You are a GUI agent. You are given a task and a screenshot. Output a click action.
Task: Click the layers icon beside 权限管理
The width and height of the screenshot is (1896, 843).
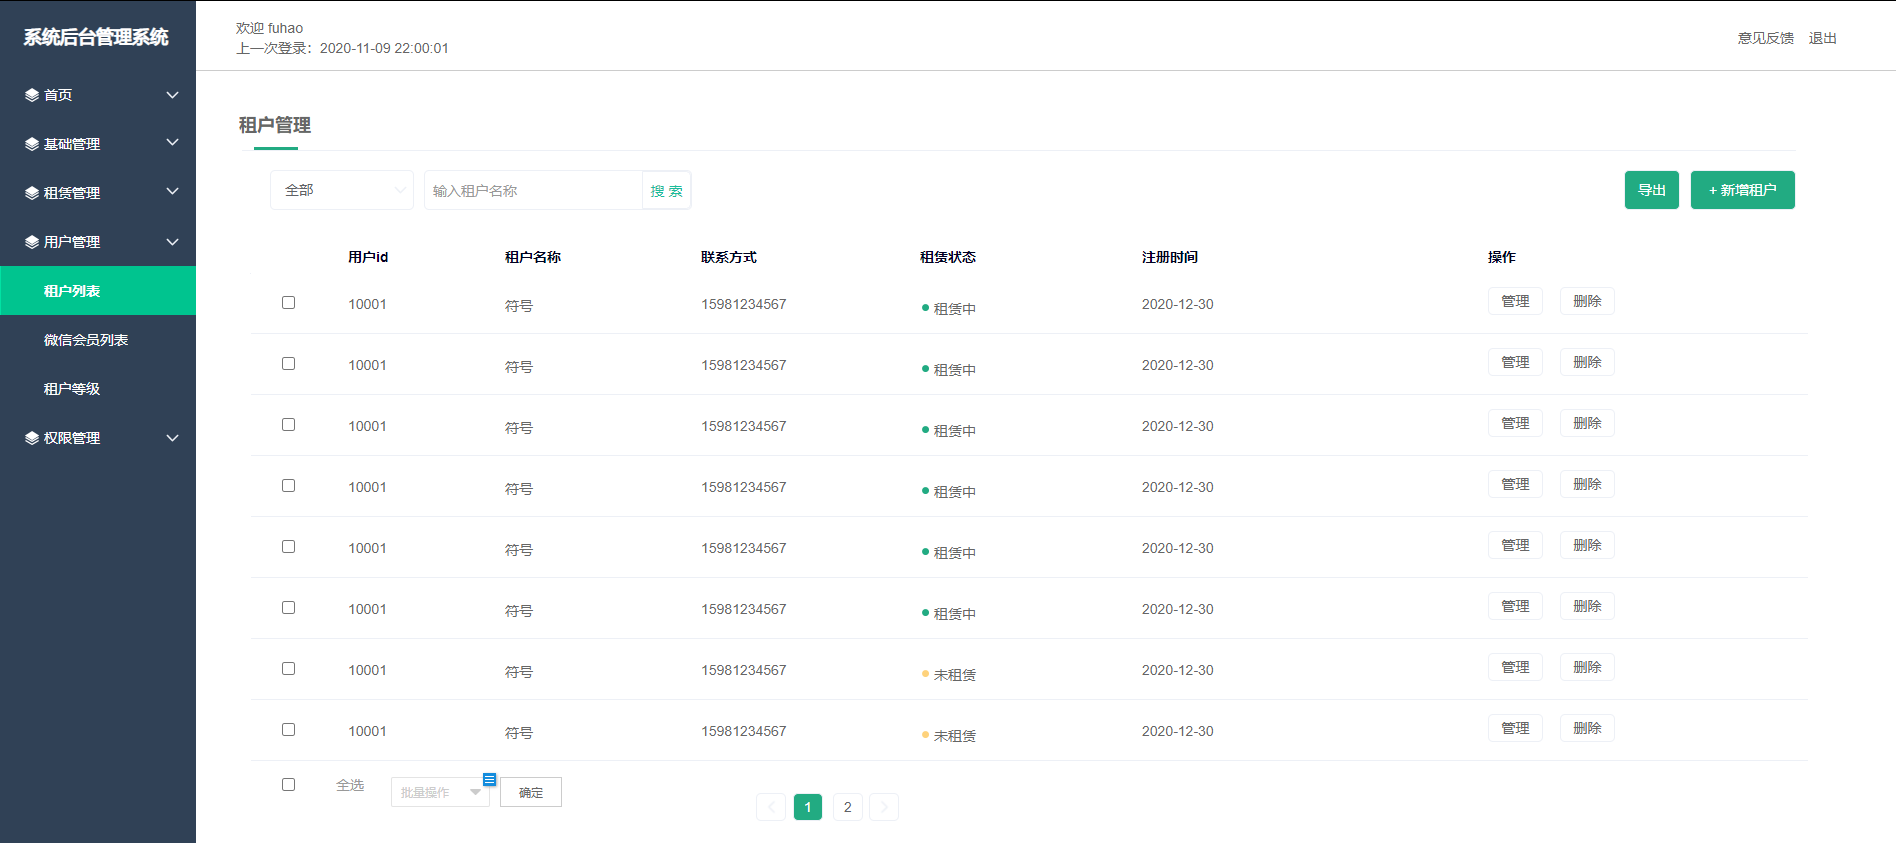(32, 438)
